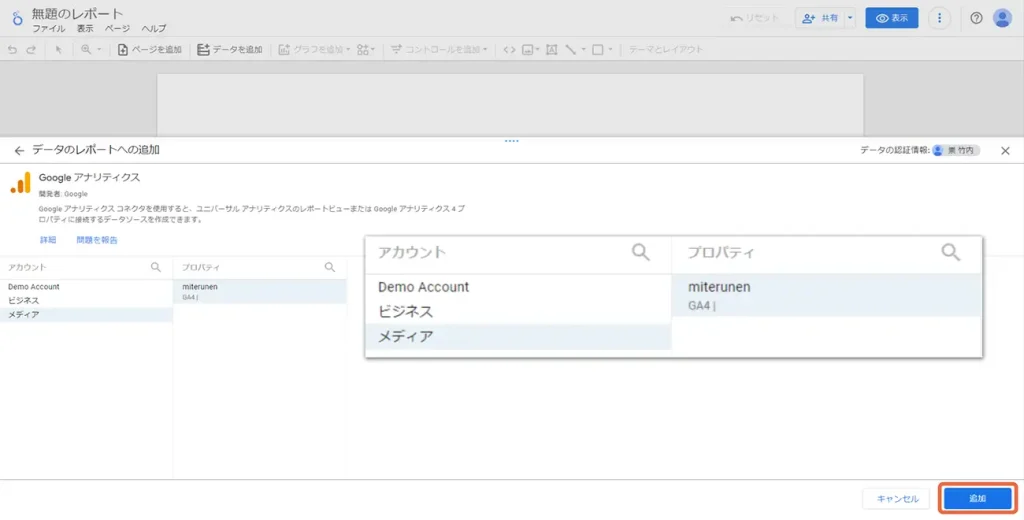Click the community visualizations and components icon

point(363,50)
